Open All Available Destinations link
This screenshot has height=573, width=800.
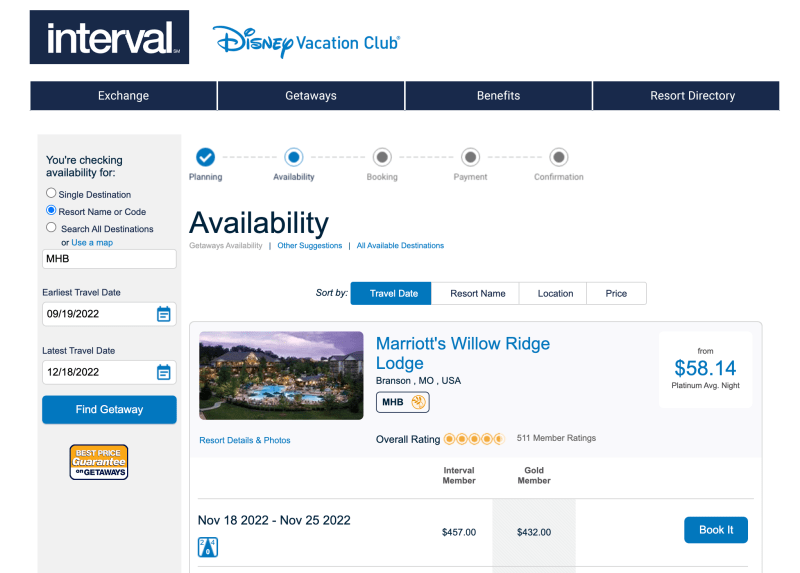(401, 245)
